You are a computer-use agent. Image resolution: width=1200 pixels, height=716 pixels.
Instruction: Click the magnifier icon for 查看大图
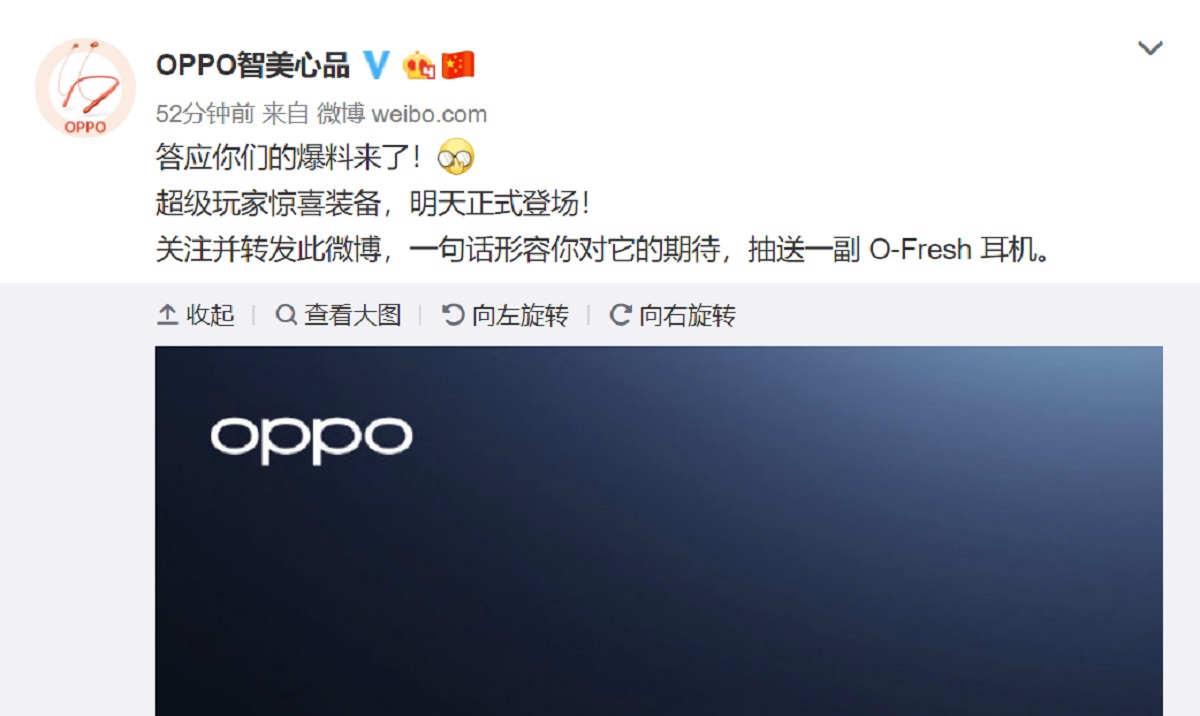pyautogui.click(x=286, y=316)
